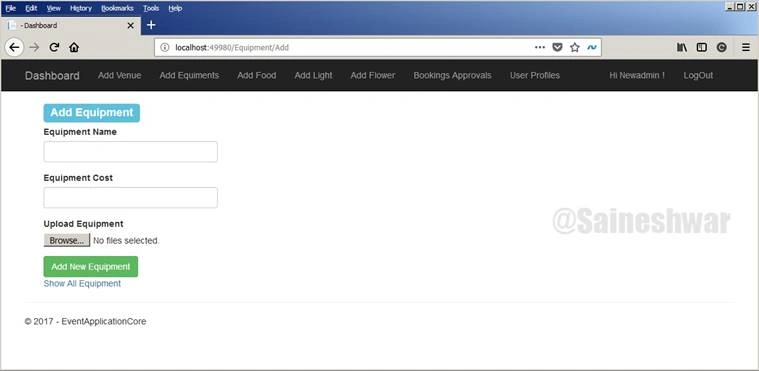Maximize the browser window
Viewport: 759px width, 371px height.
click(741, 6)
